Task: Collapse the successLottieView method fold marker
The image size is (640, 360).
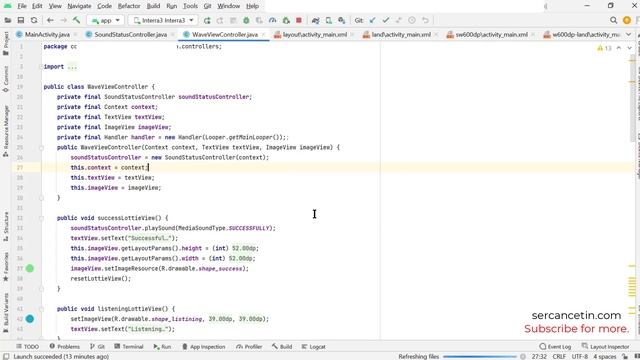Action: [x=41, y=218]
